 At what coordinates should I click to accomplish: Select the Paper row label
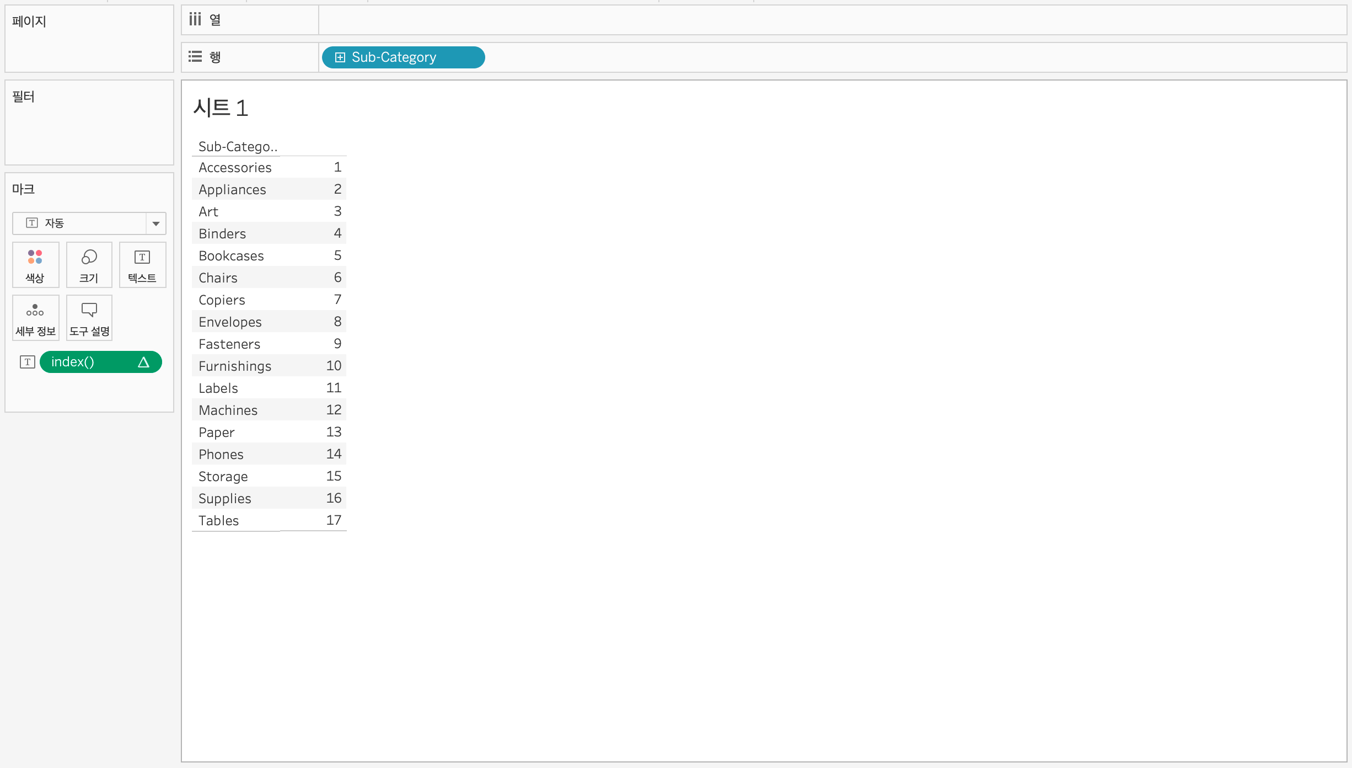216,432
